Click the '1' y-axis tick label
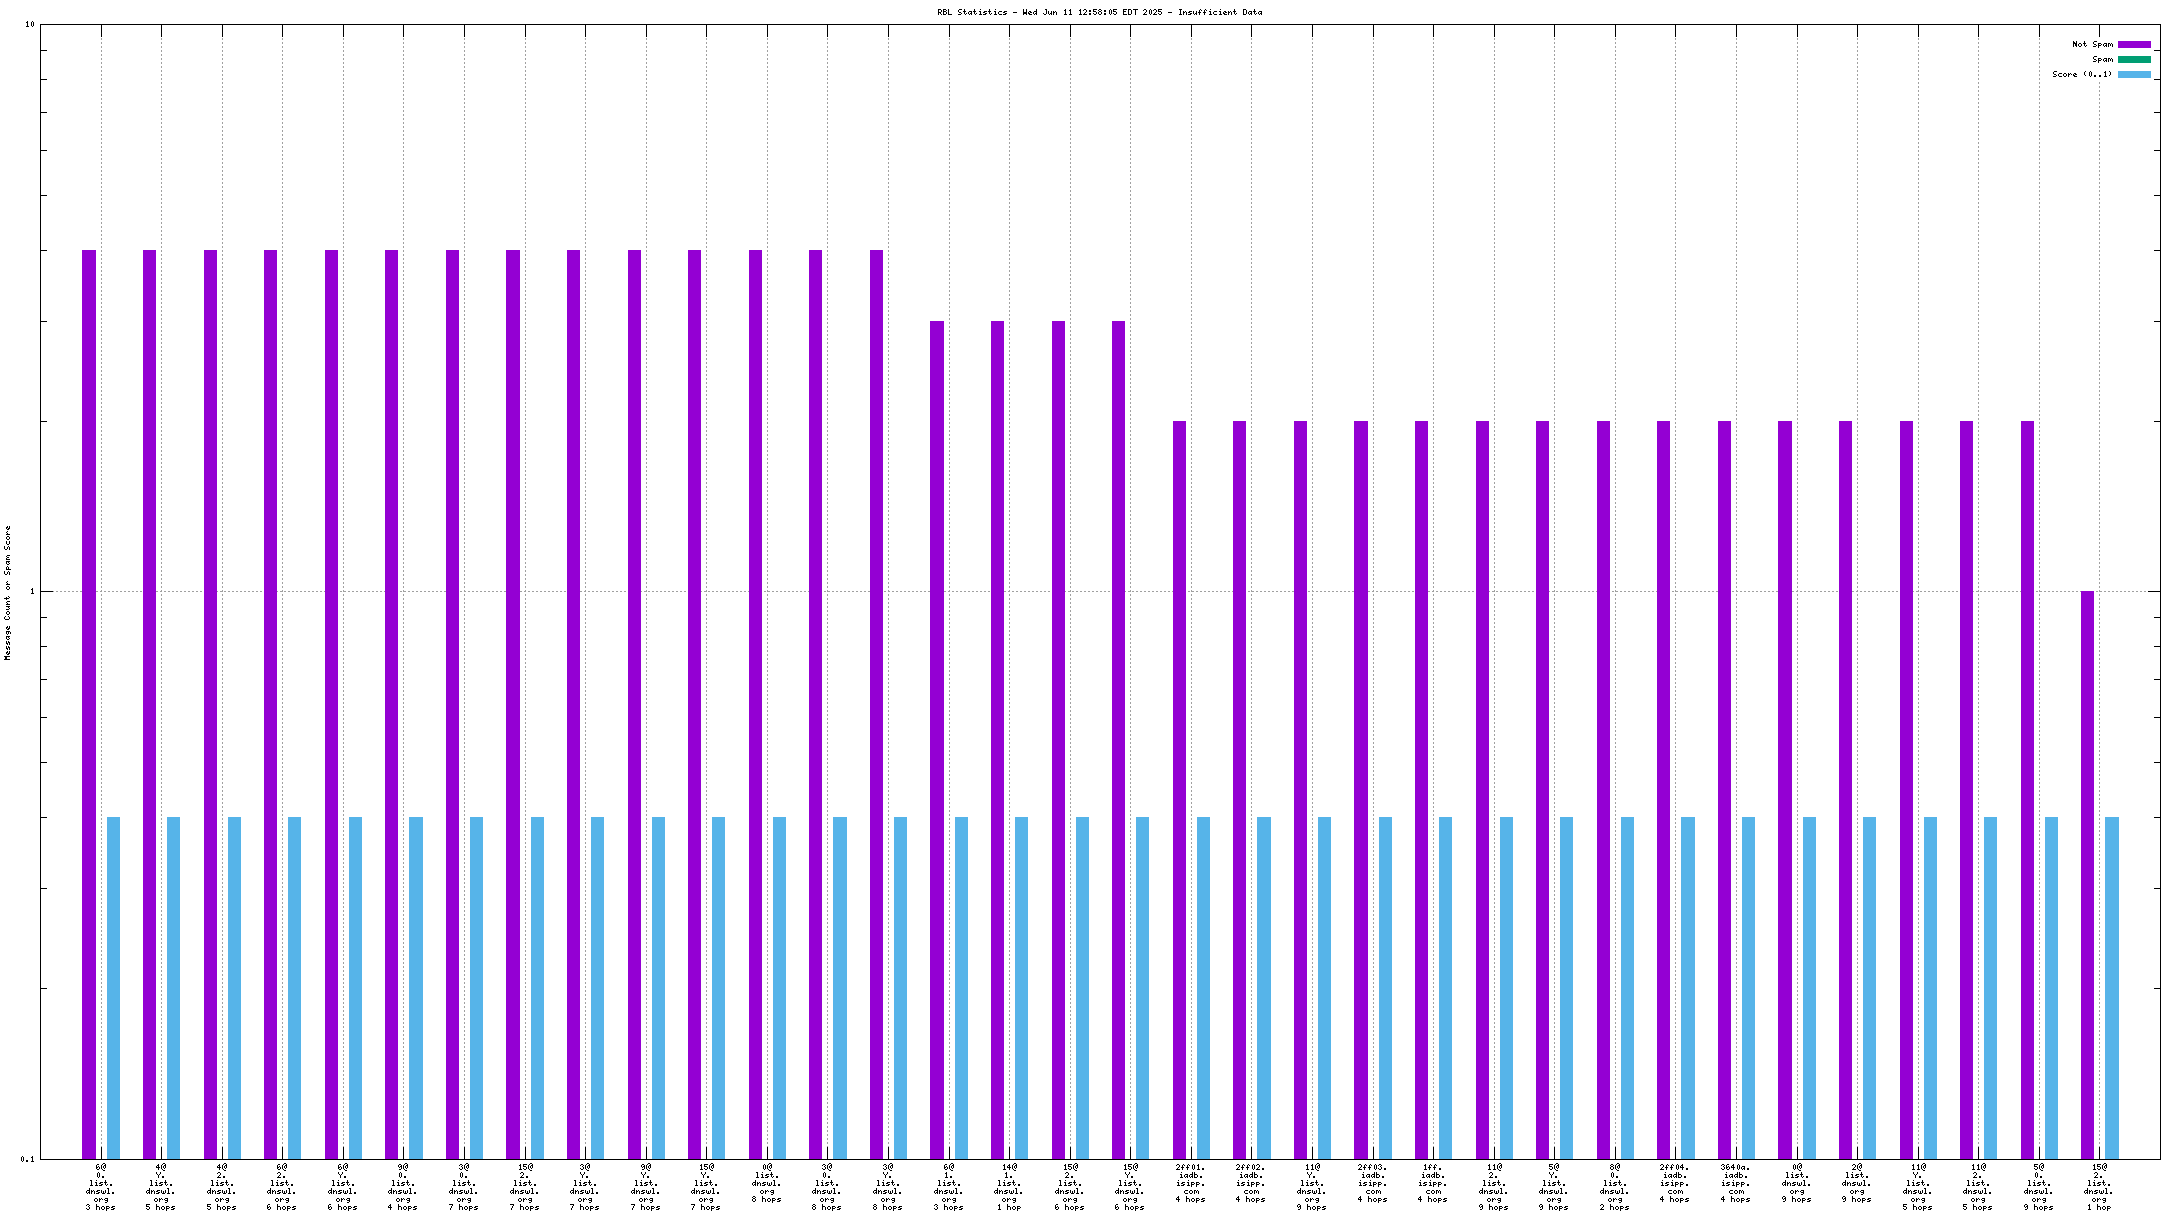2176x1224 pixels. [x=31, y=591]
